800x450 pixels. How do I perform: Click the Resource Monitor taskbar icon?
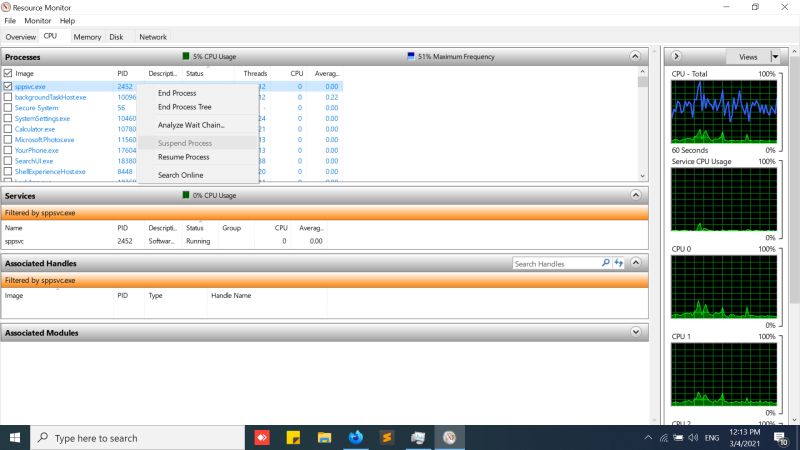tap(449, 438)
